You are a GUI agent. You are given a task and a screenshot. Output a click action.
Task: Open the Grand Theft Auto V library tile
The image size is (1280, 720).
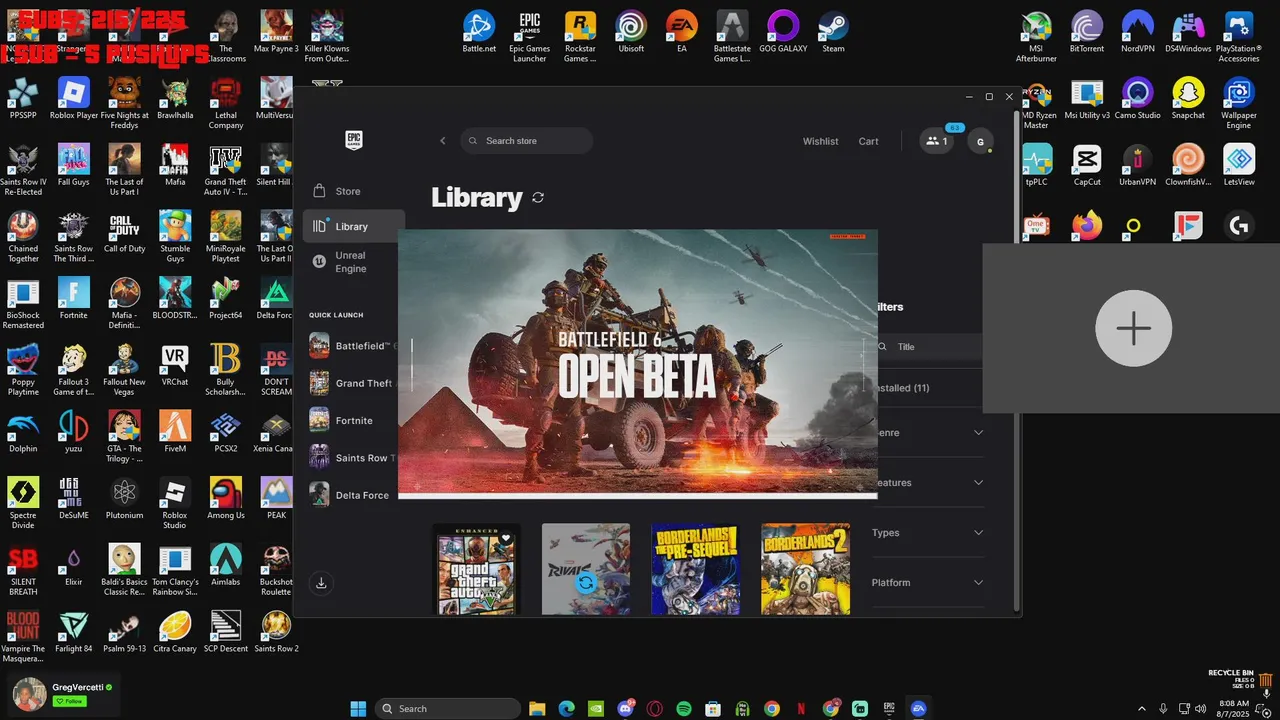pyautogui.click(x=476, y=569)
